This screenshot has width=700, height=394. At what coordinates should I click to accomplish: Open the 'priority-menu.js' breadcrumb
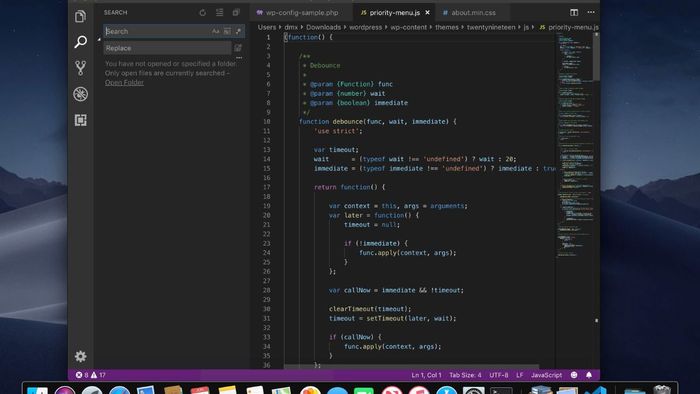(569, 27)
